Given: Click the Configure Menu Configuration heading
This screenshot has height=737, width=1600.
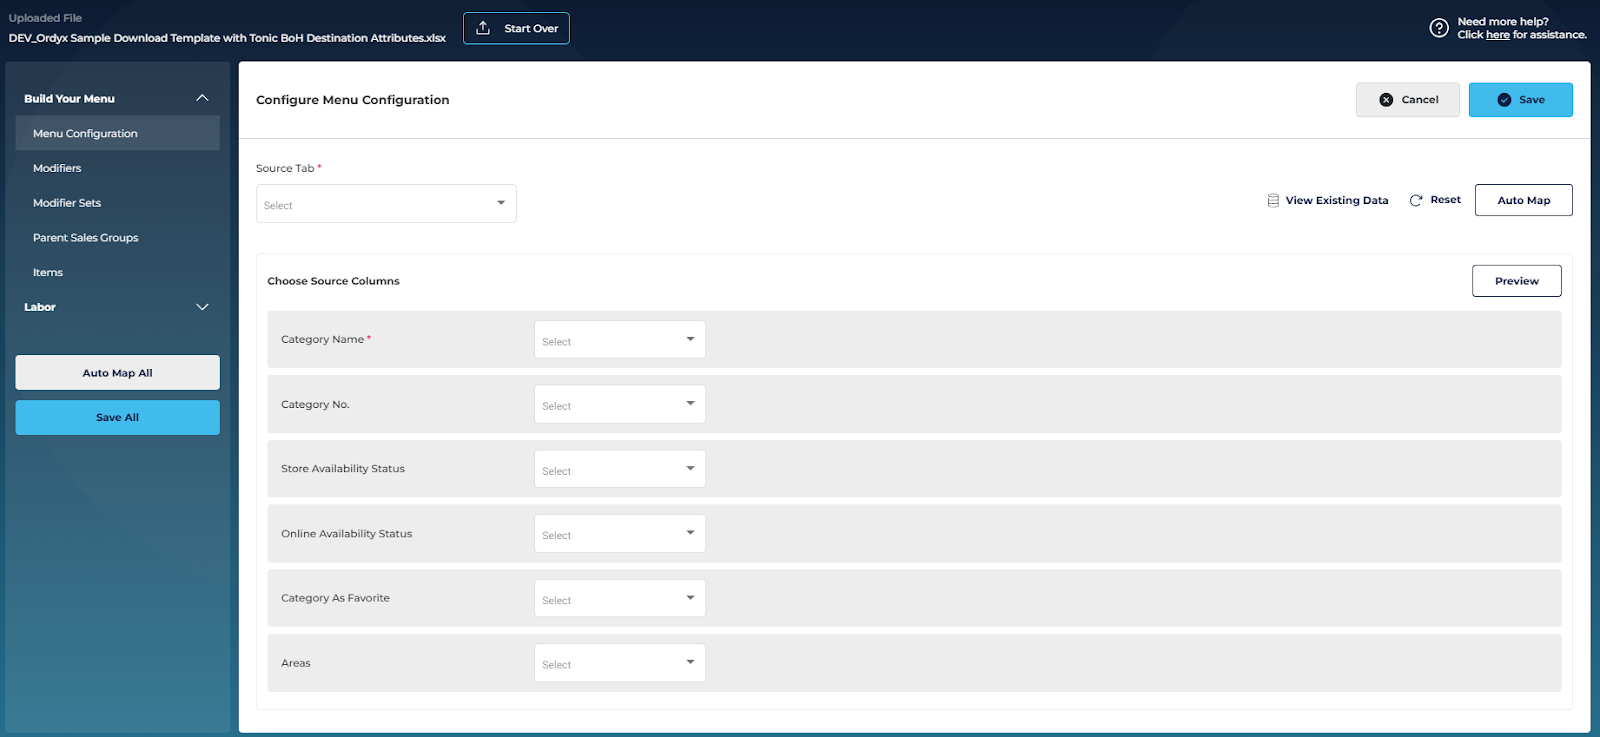Looking at the screenshot, I should coord(353,100).
